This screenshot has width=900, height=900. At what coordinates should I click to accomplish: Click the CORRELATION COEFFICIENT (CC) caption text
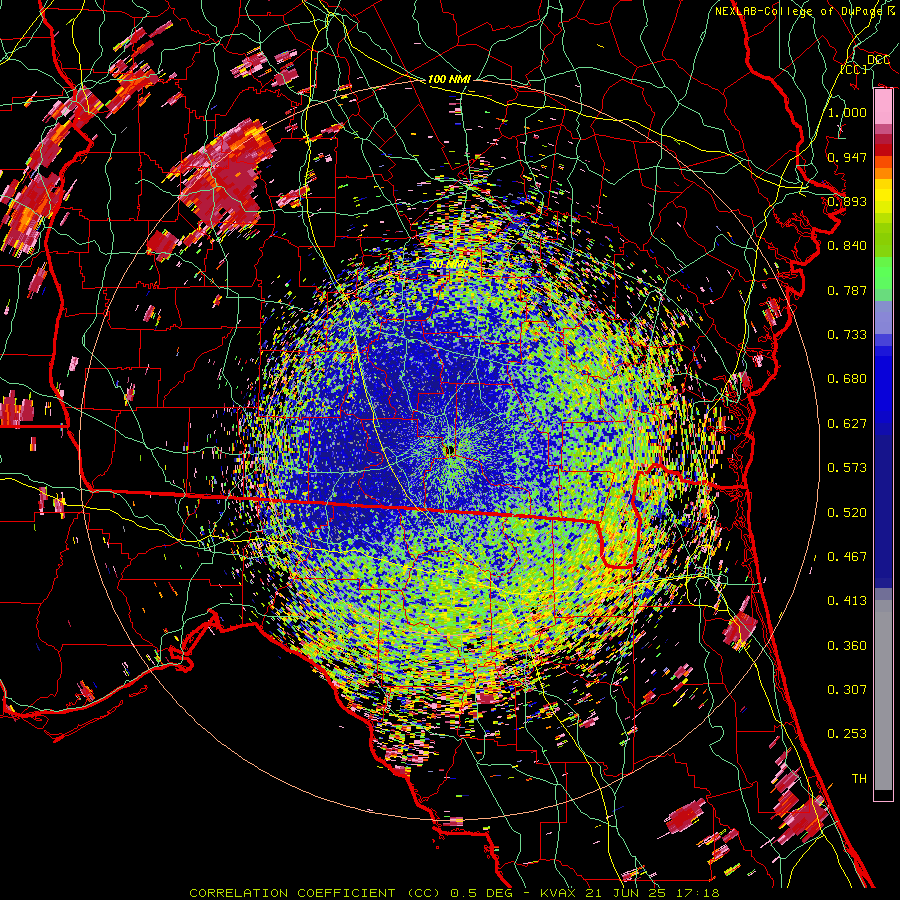(x=315, y=893)
